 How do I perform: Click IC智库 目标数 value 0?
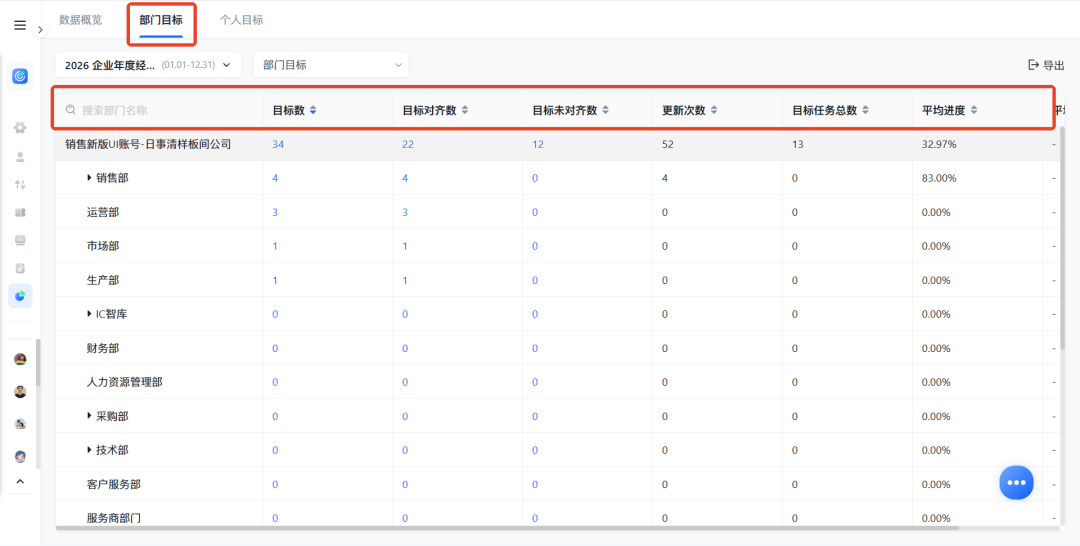[x=275, y=314]
